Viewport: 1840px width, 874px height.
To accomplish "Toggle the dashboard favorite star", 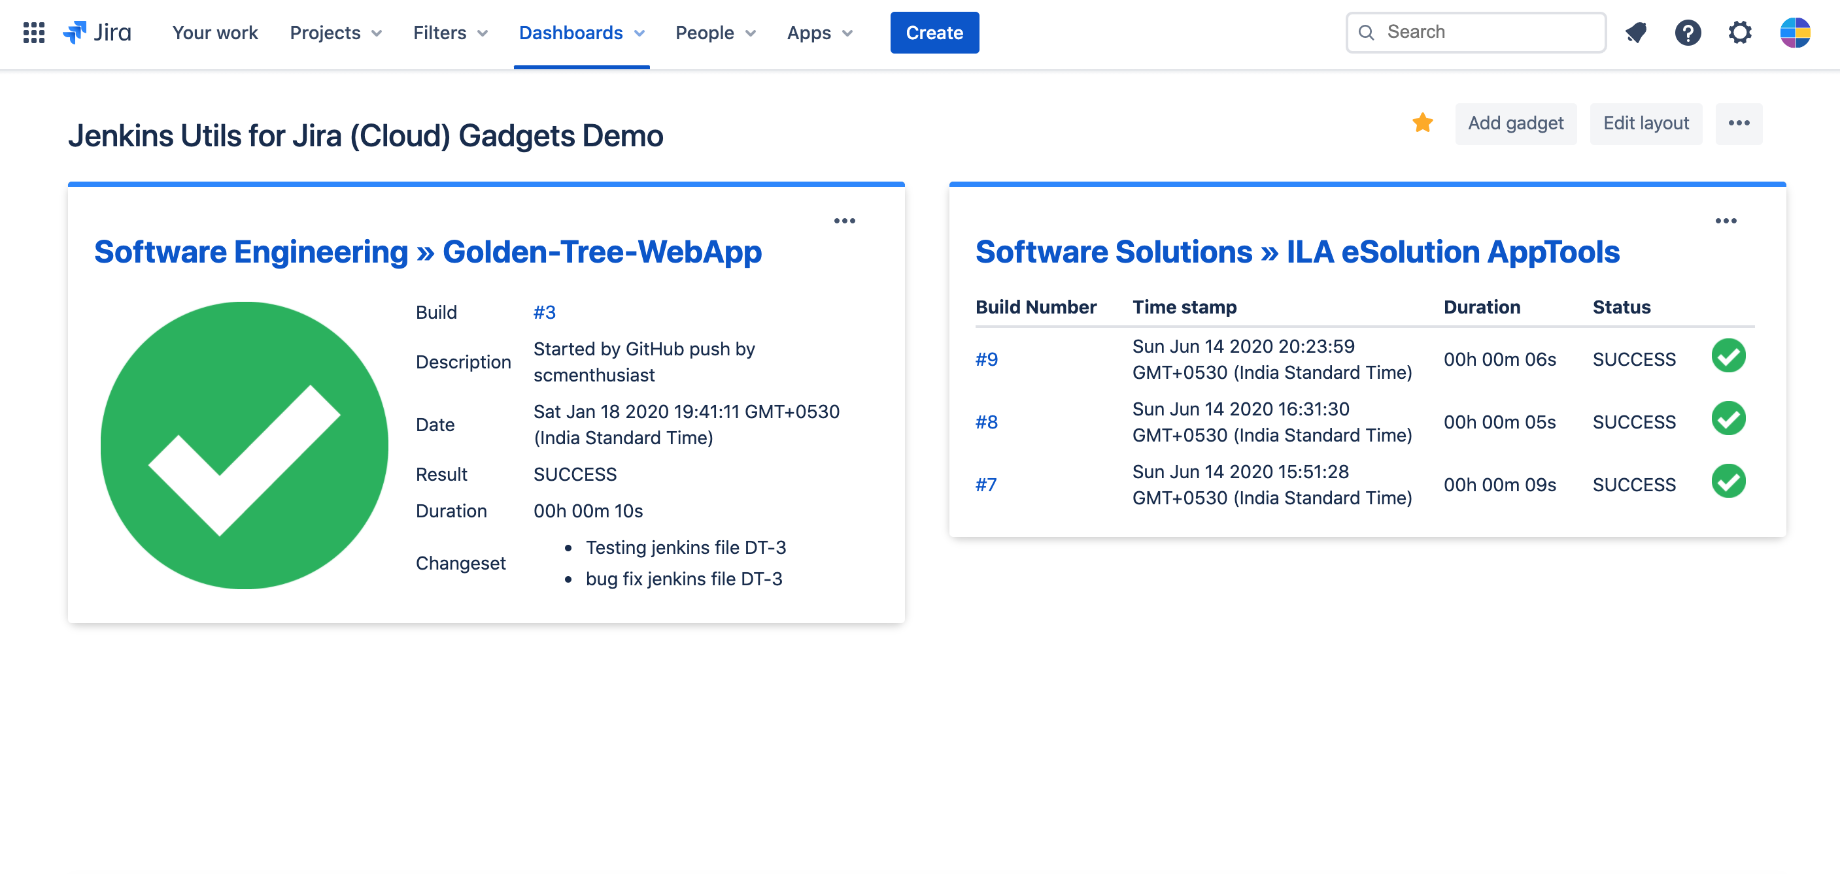I will click(1422, 123).
